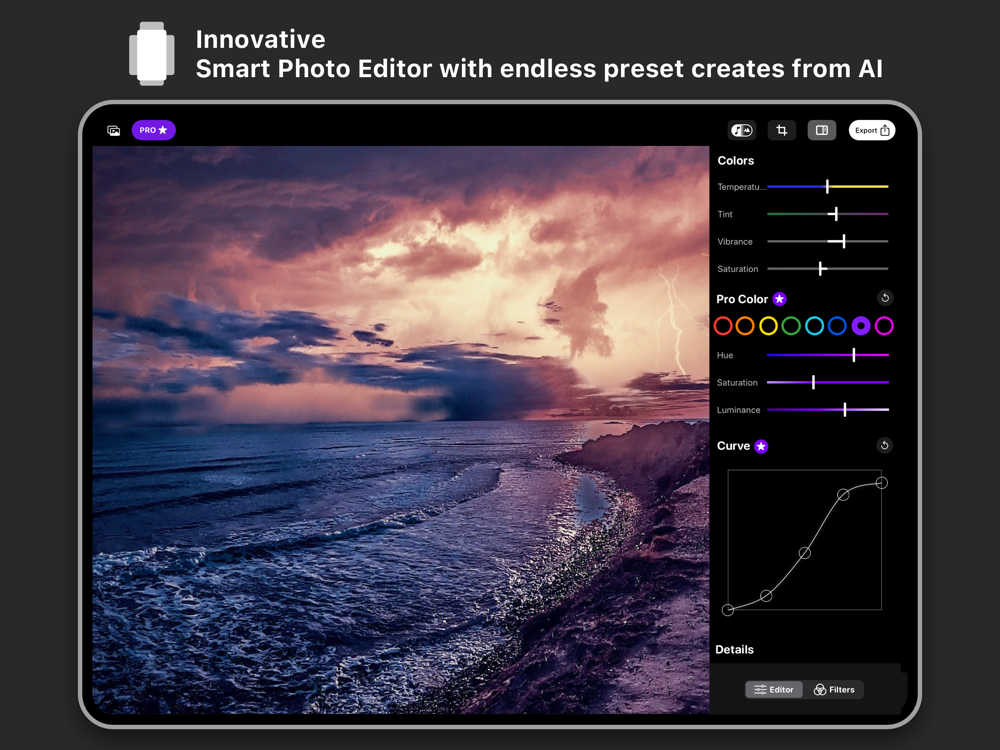
Task: Click the second curve control point
Action: coord(767,596)
